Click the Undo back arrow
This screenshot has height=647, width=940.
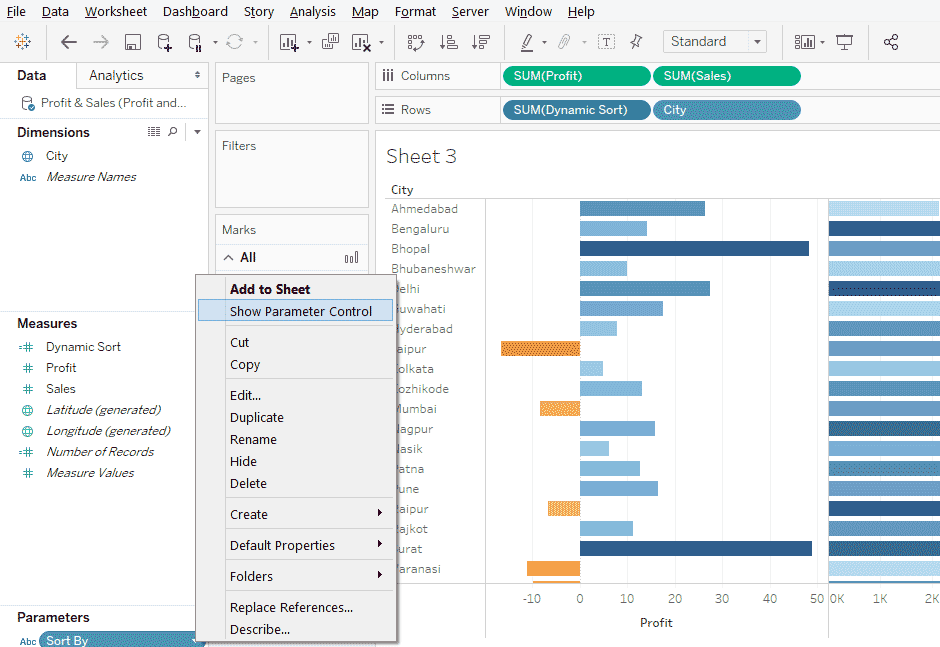pos(69,42)
